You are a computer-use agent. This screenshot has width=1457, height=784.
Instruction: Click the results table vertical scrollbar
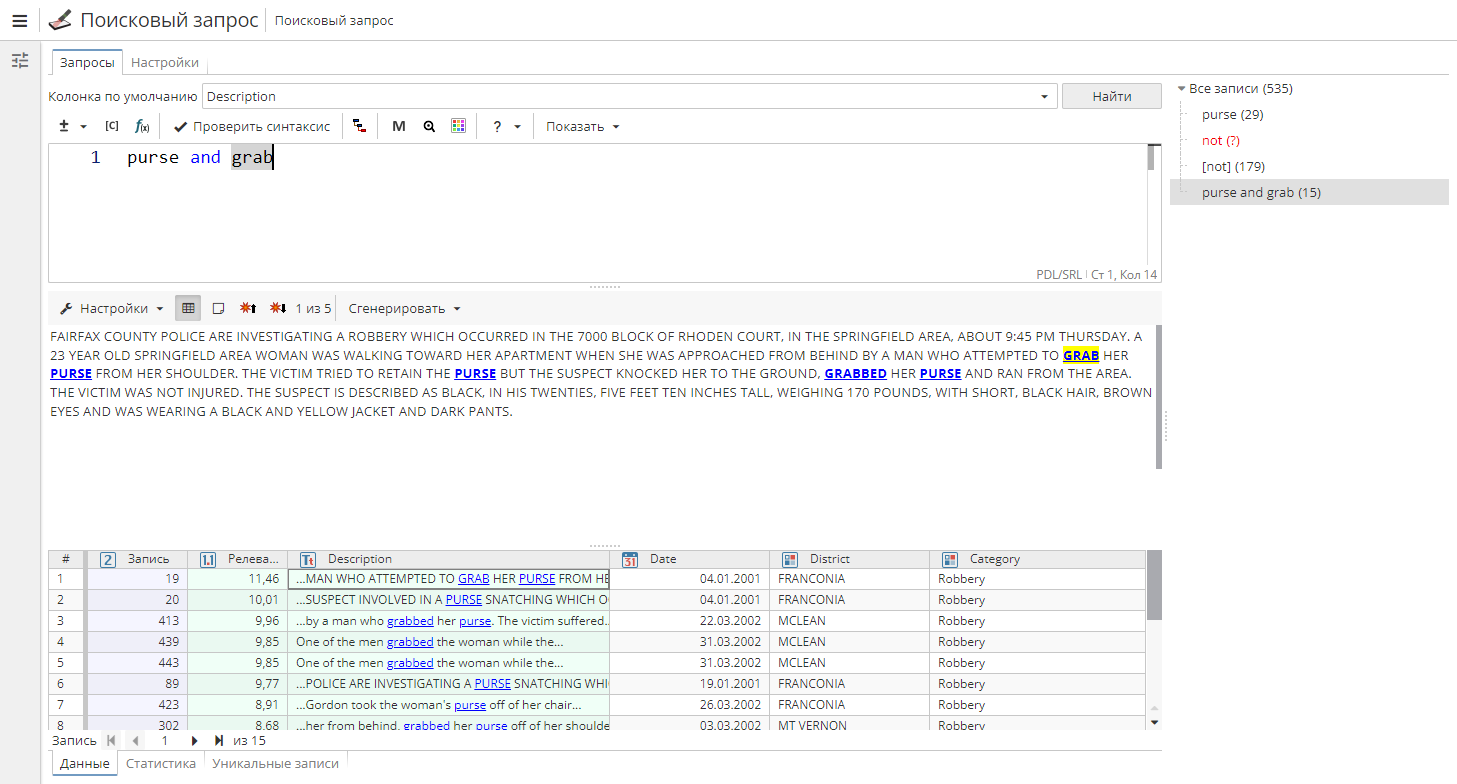pos(1154,585)
